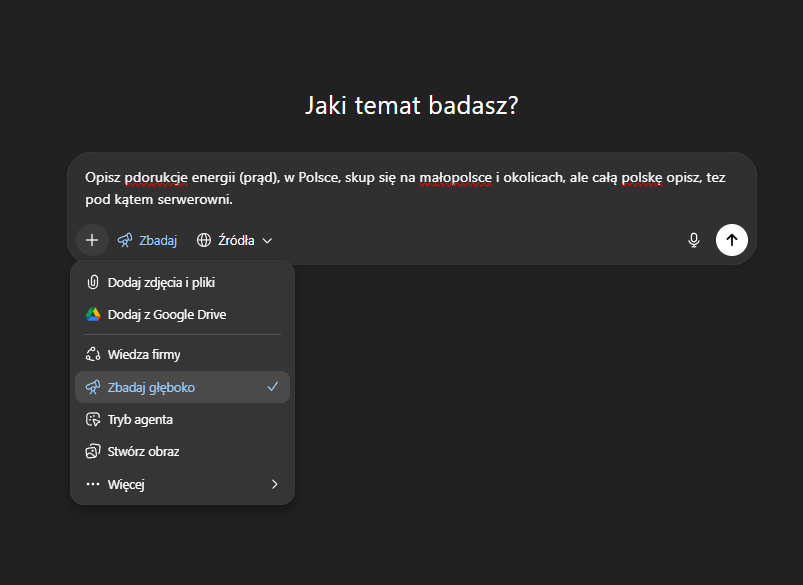The image size is (803, 585).
Task: Expand the Więcej submenu arrow
Action: pos(275,484)
